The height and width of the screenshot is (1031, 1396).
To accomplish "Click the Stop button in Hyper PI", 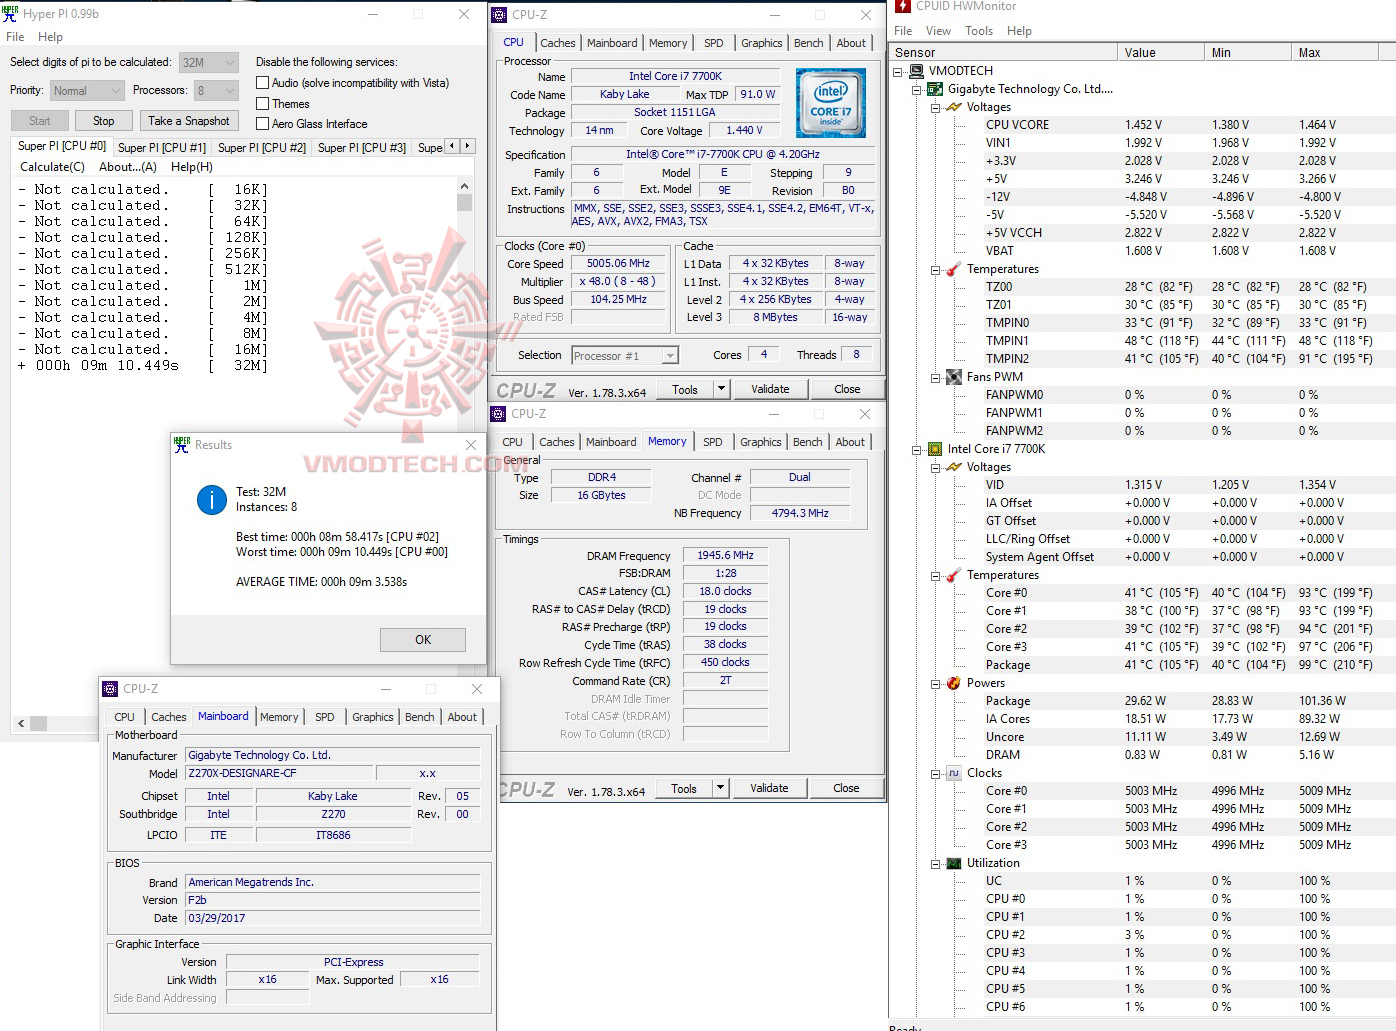I will (x=104, y=121).
